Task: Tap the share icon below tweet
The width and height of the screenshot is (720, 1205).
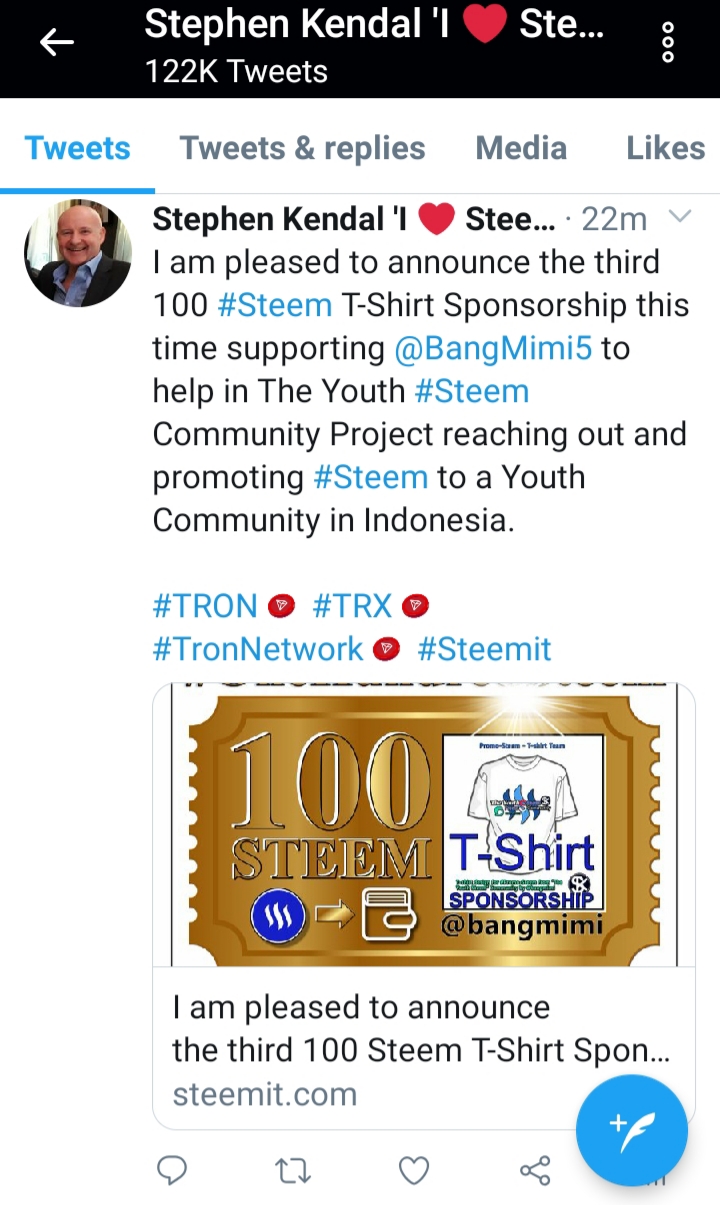Action: [x=535, y=1169]
